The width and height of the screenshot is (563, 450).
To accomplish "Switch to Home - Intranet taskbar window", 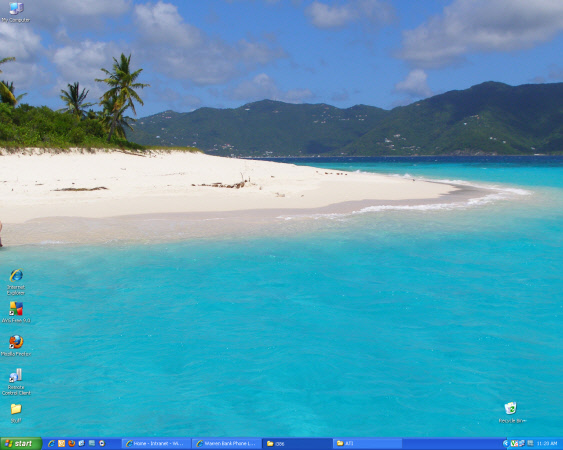I will point(156,444).
